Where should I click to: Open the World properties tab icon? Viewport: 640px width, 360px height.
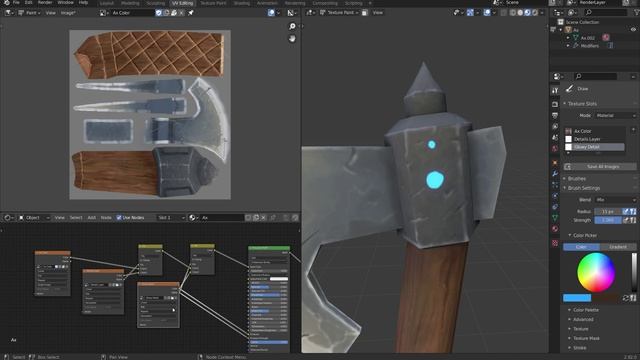click(x=555, y=149)
